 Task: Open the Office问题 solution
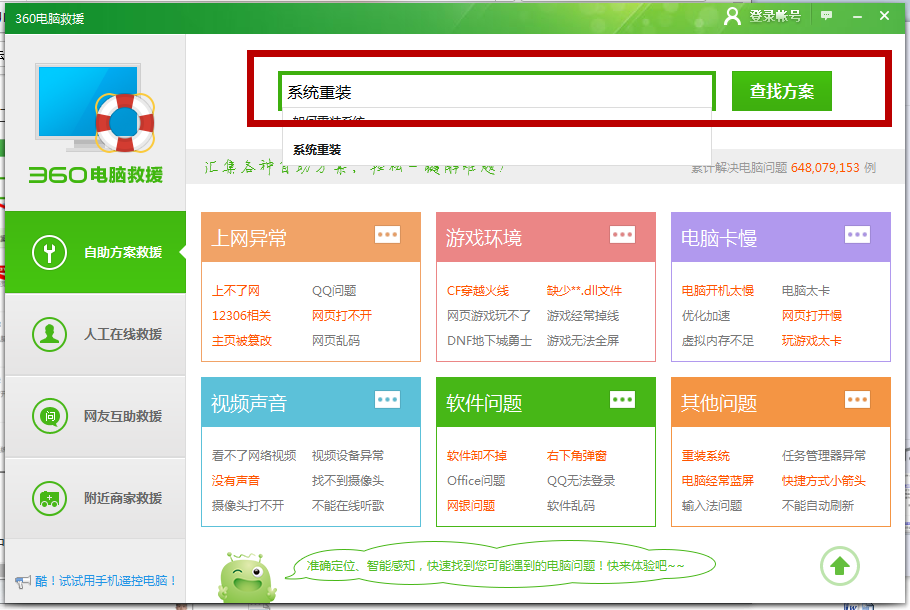click(x=476, y=481)
